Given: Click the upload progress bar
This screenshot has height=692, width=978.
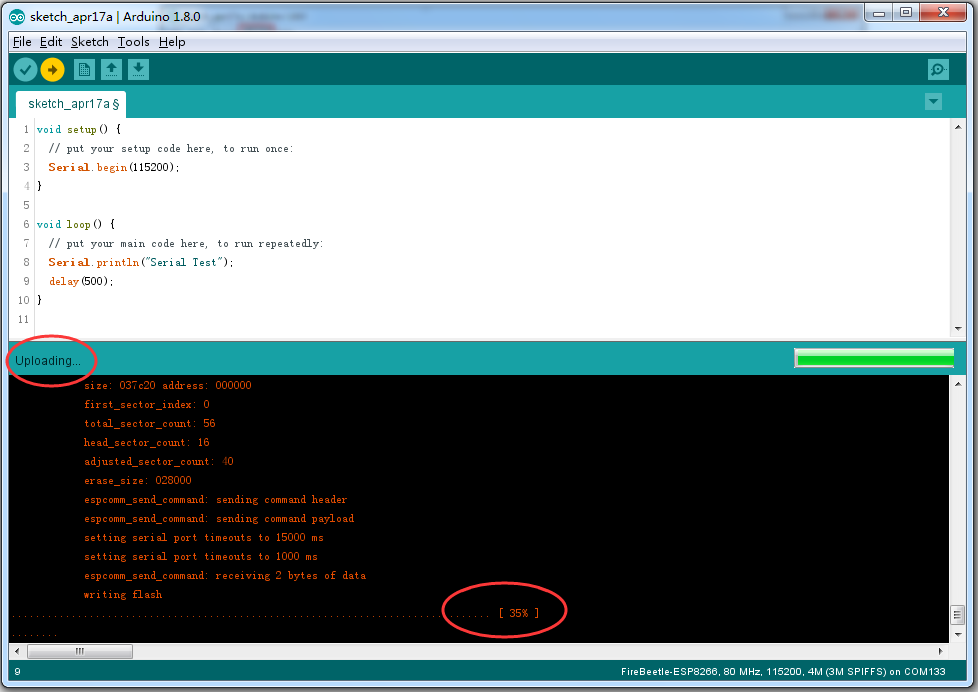Looking at the screenshot, I should point(874,358).
